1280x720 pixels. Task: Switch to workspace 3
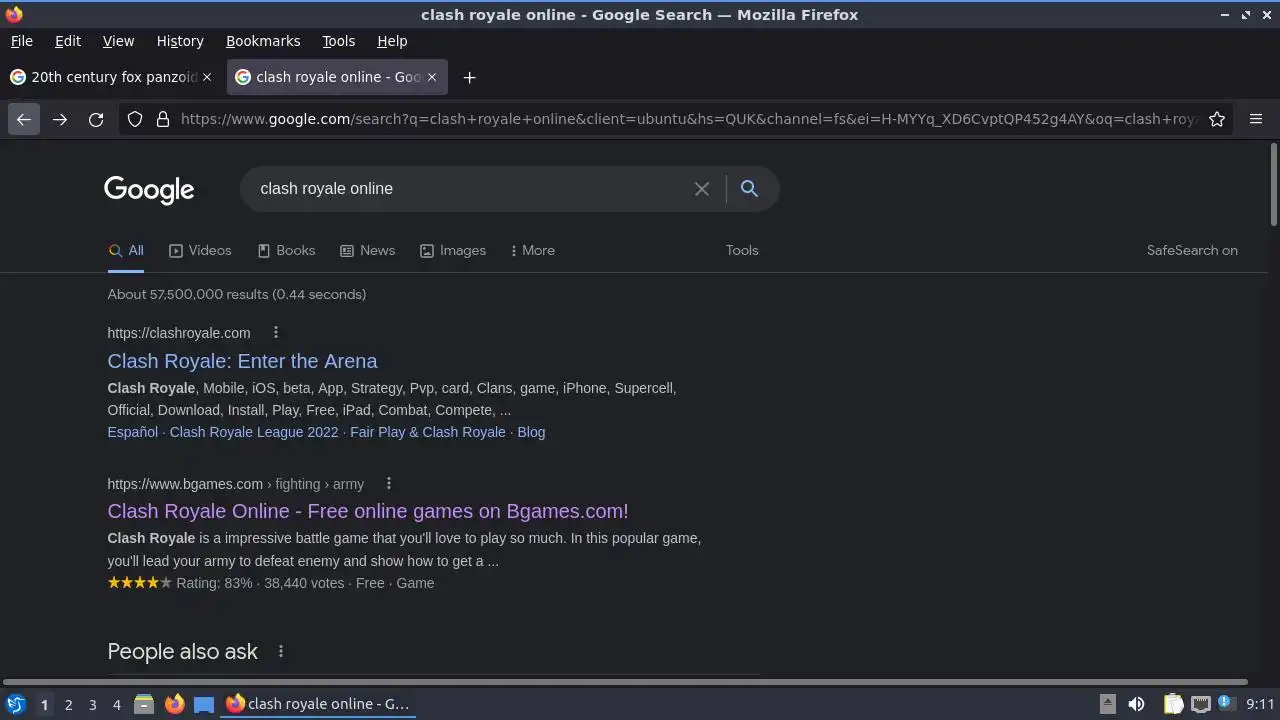click(x=92, y=704)
